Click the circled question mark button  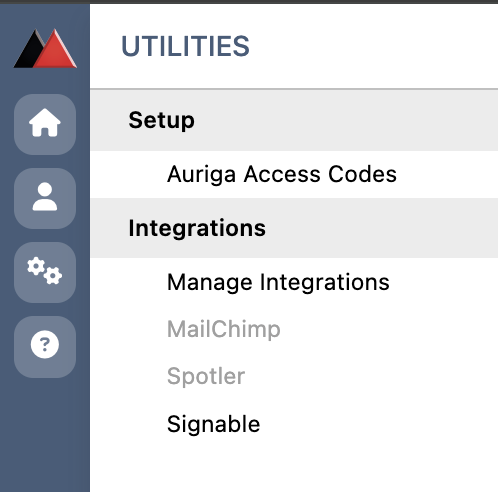coord(45,345)
